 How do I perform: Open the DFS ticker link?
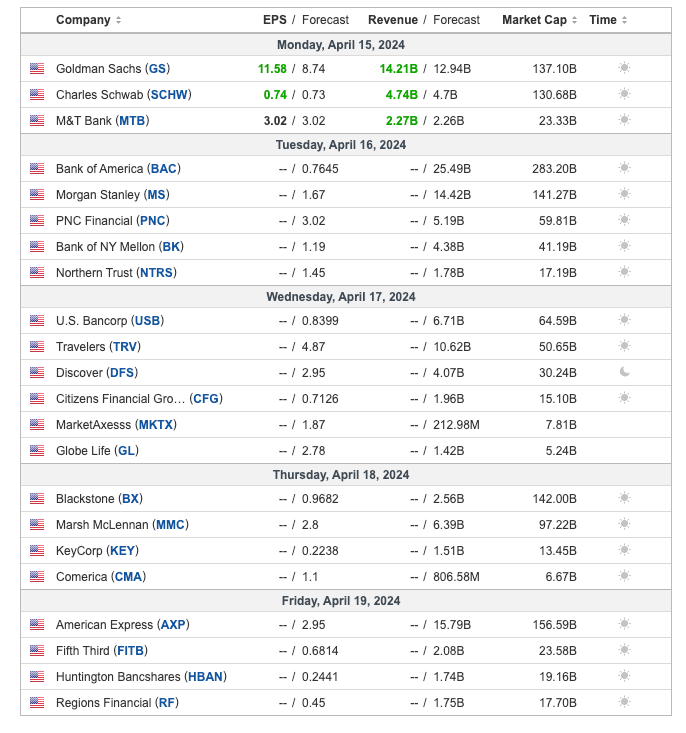tap(122, 373)
